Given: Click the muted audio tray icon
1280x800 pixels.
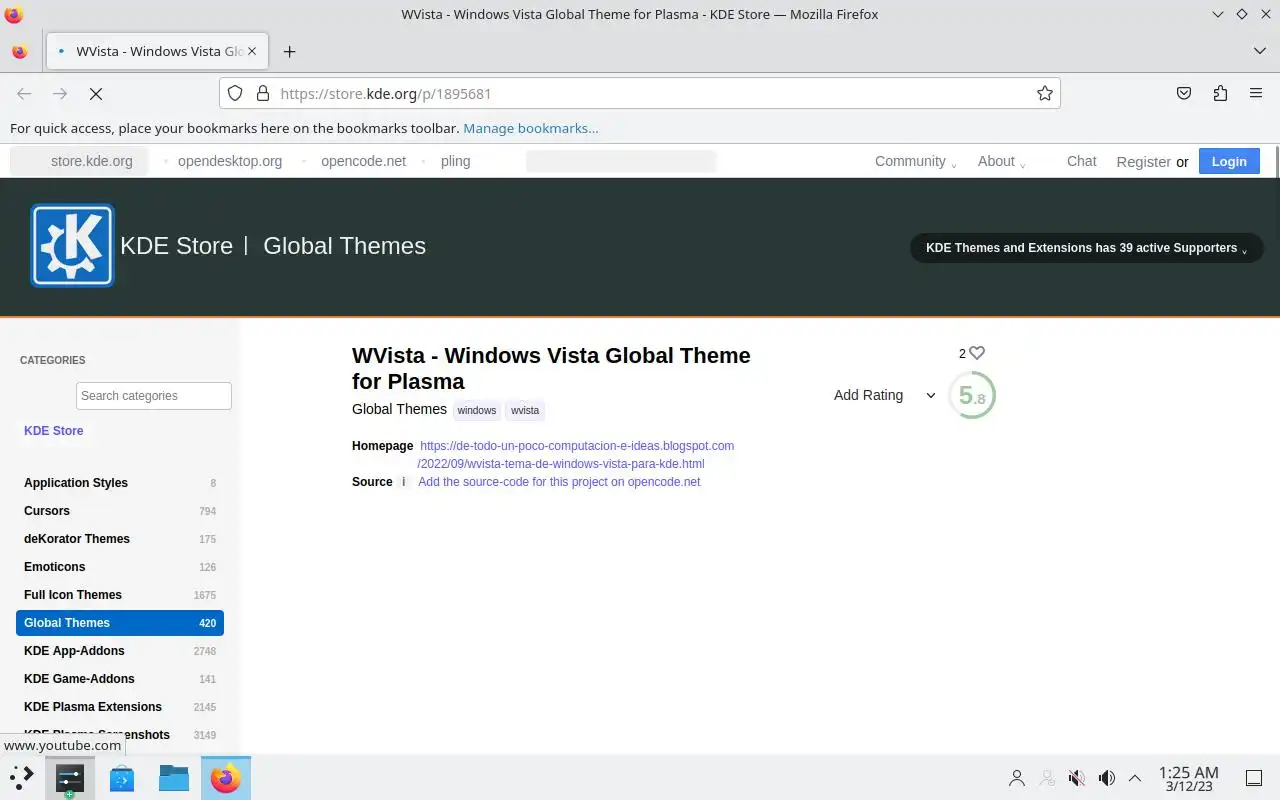Looking at the screenshot, I should point(1077,777).
